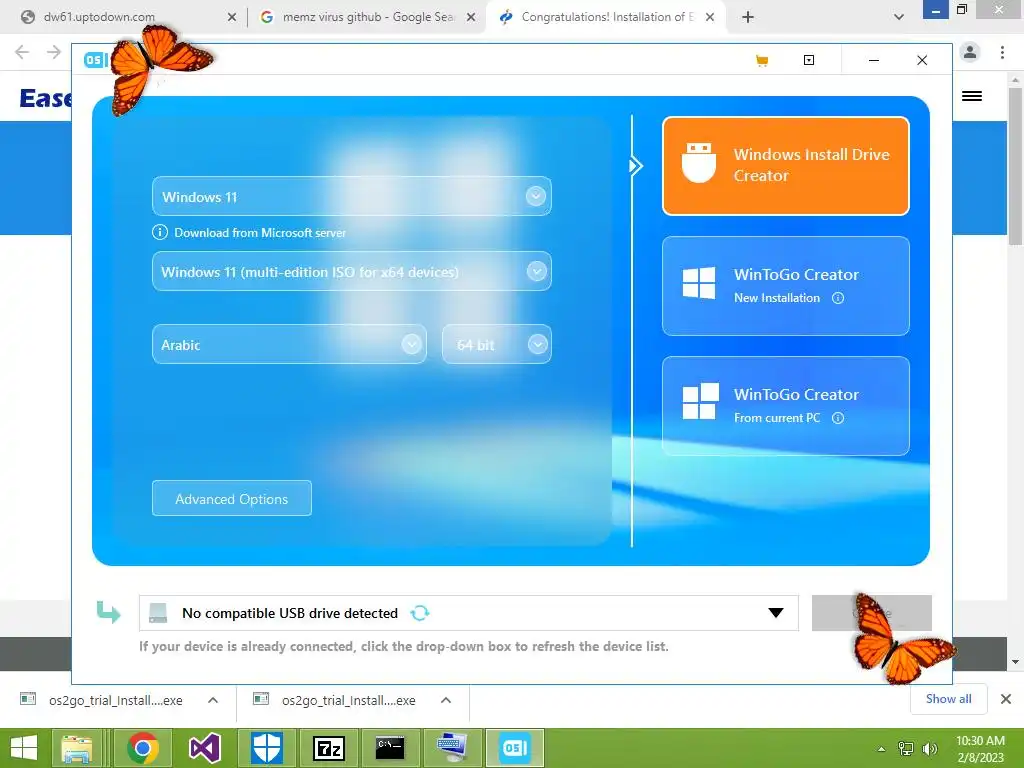Select WinToGo Creator New Installation mode

(786, 286)
